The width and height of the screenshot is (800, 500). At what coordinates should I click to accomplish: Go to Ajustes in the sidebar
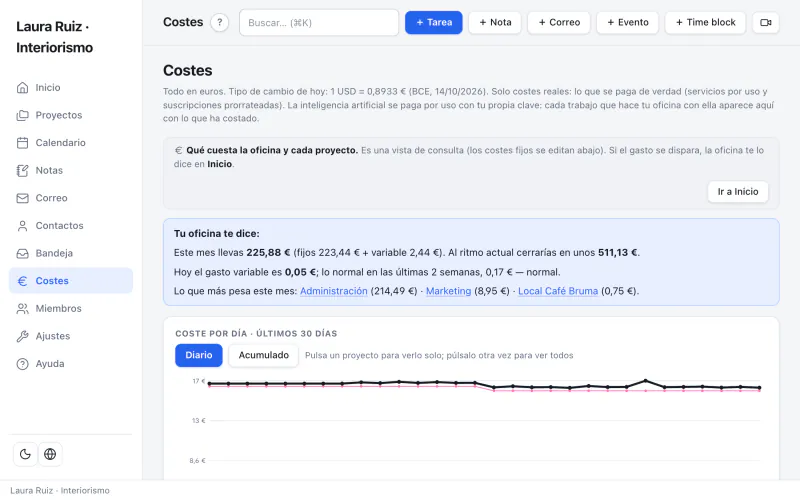[x=71, y=336]
